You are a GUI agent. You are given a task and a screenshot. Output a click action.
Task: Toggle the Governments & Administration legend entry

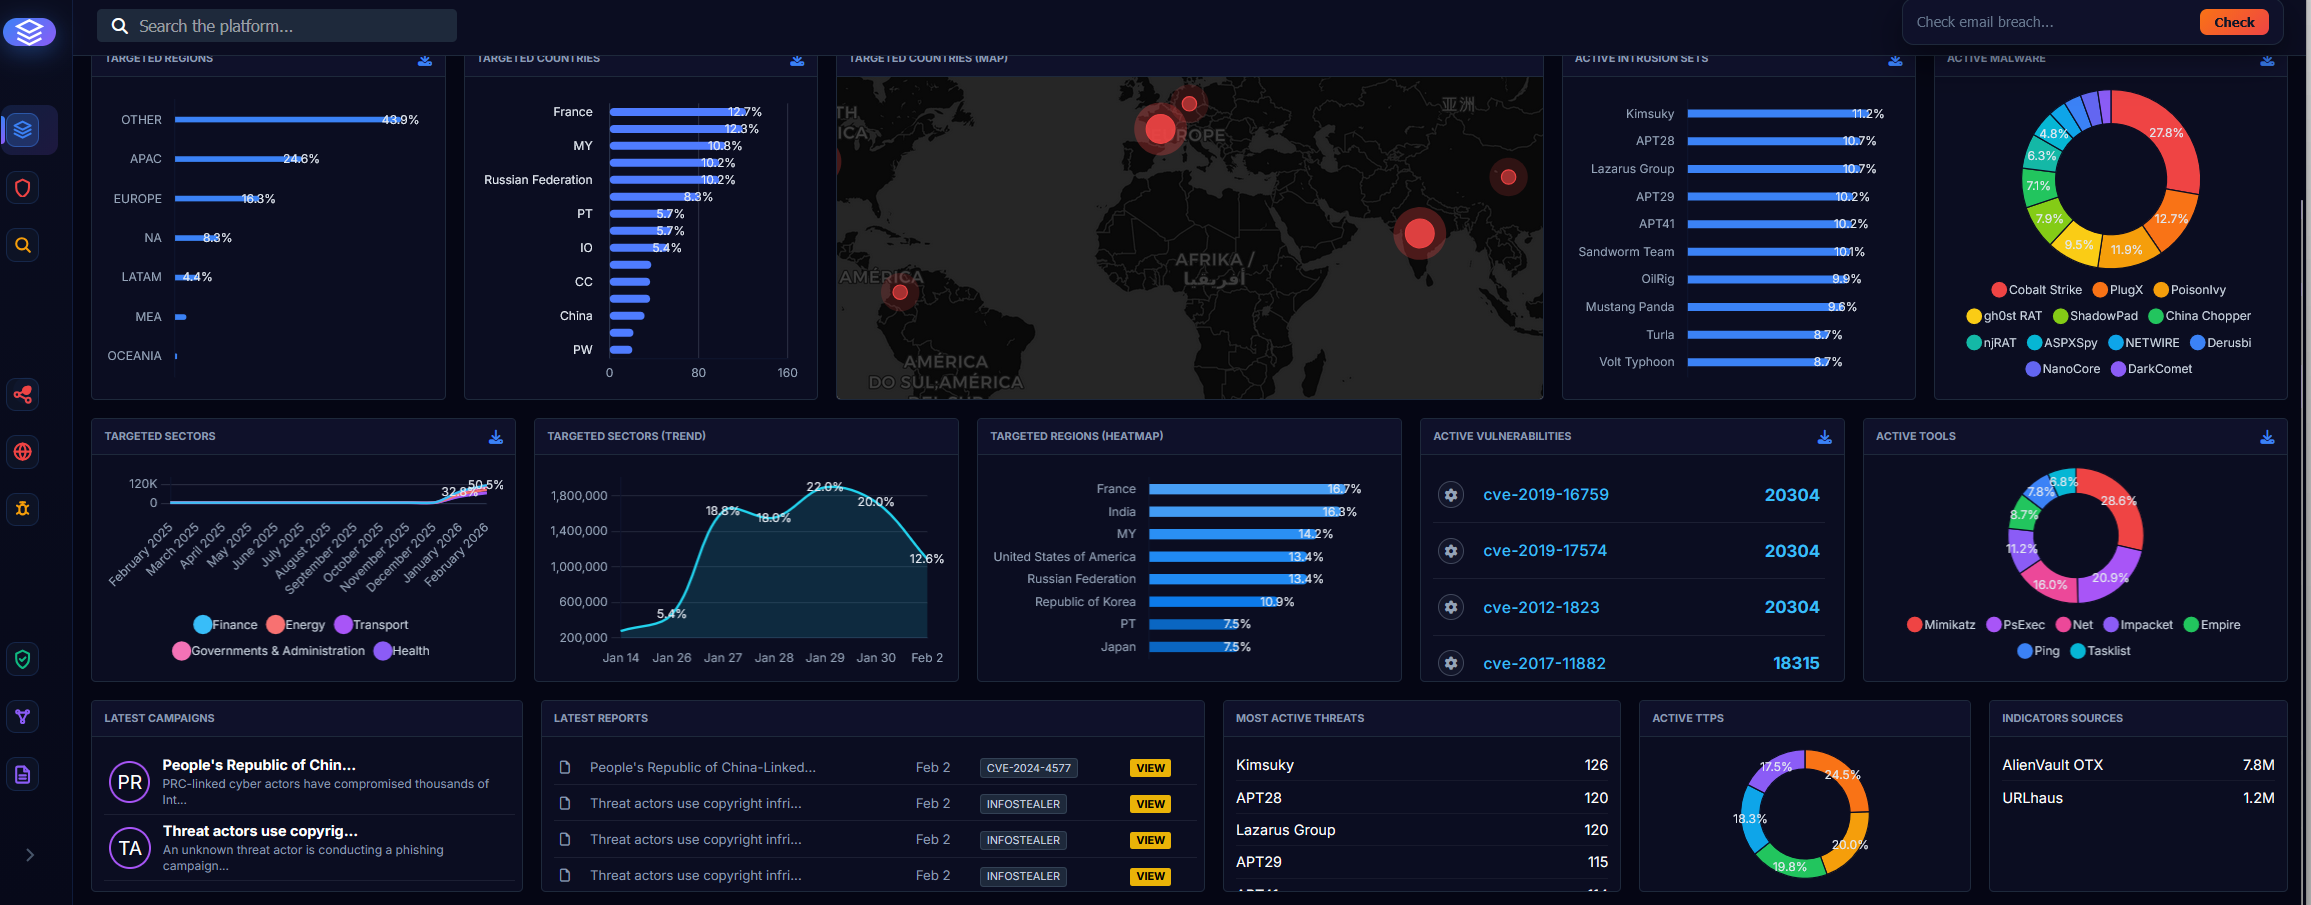coord(269,651)
